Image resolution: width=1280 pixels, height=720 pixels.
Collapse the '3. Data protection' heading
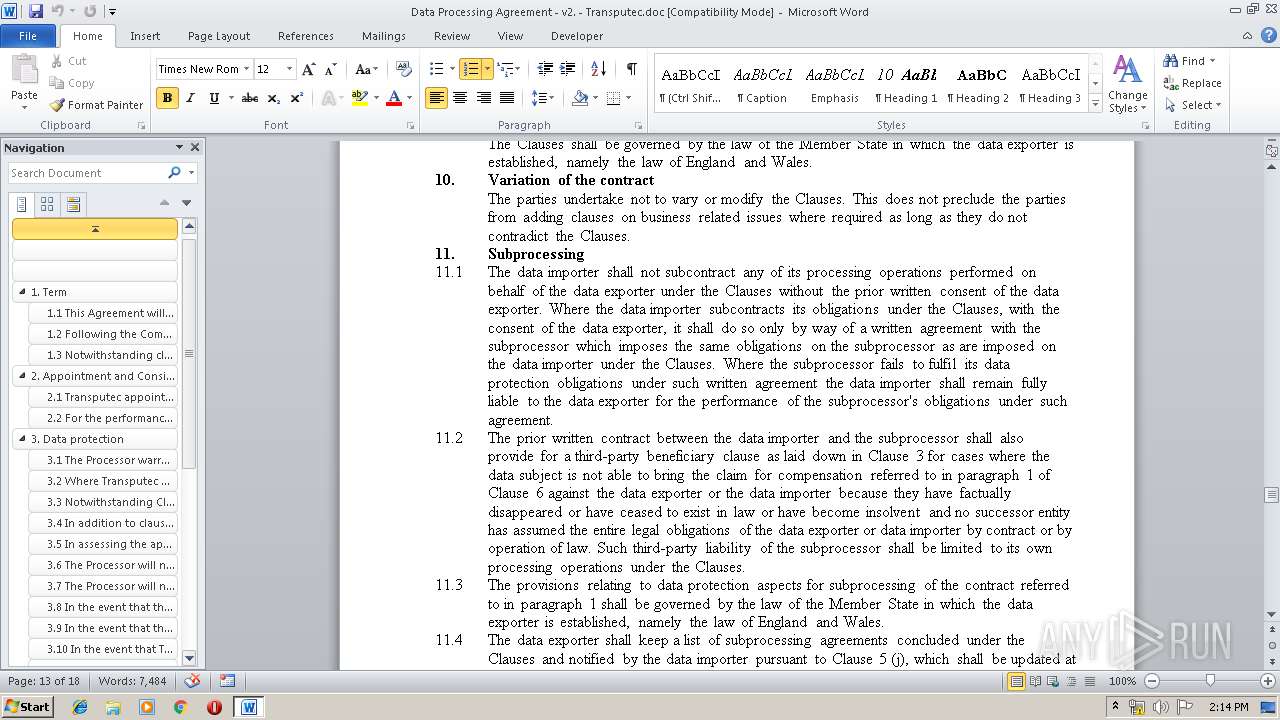22,439
